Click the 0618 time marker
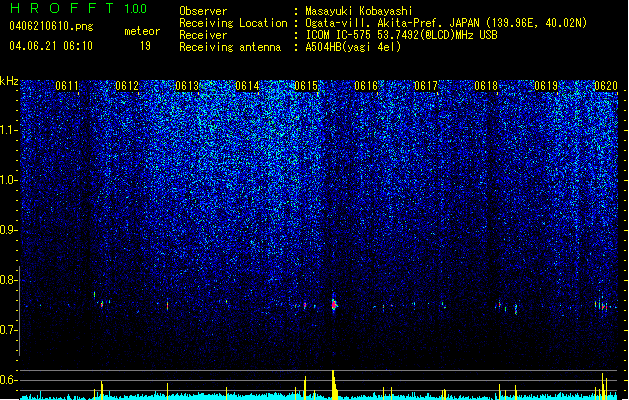629x400 pixels. point(486,85)
